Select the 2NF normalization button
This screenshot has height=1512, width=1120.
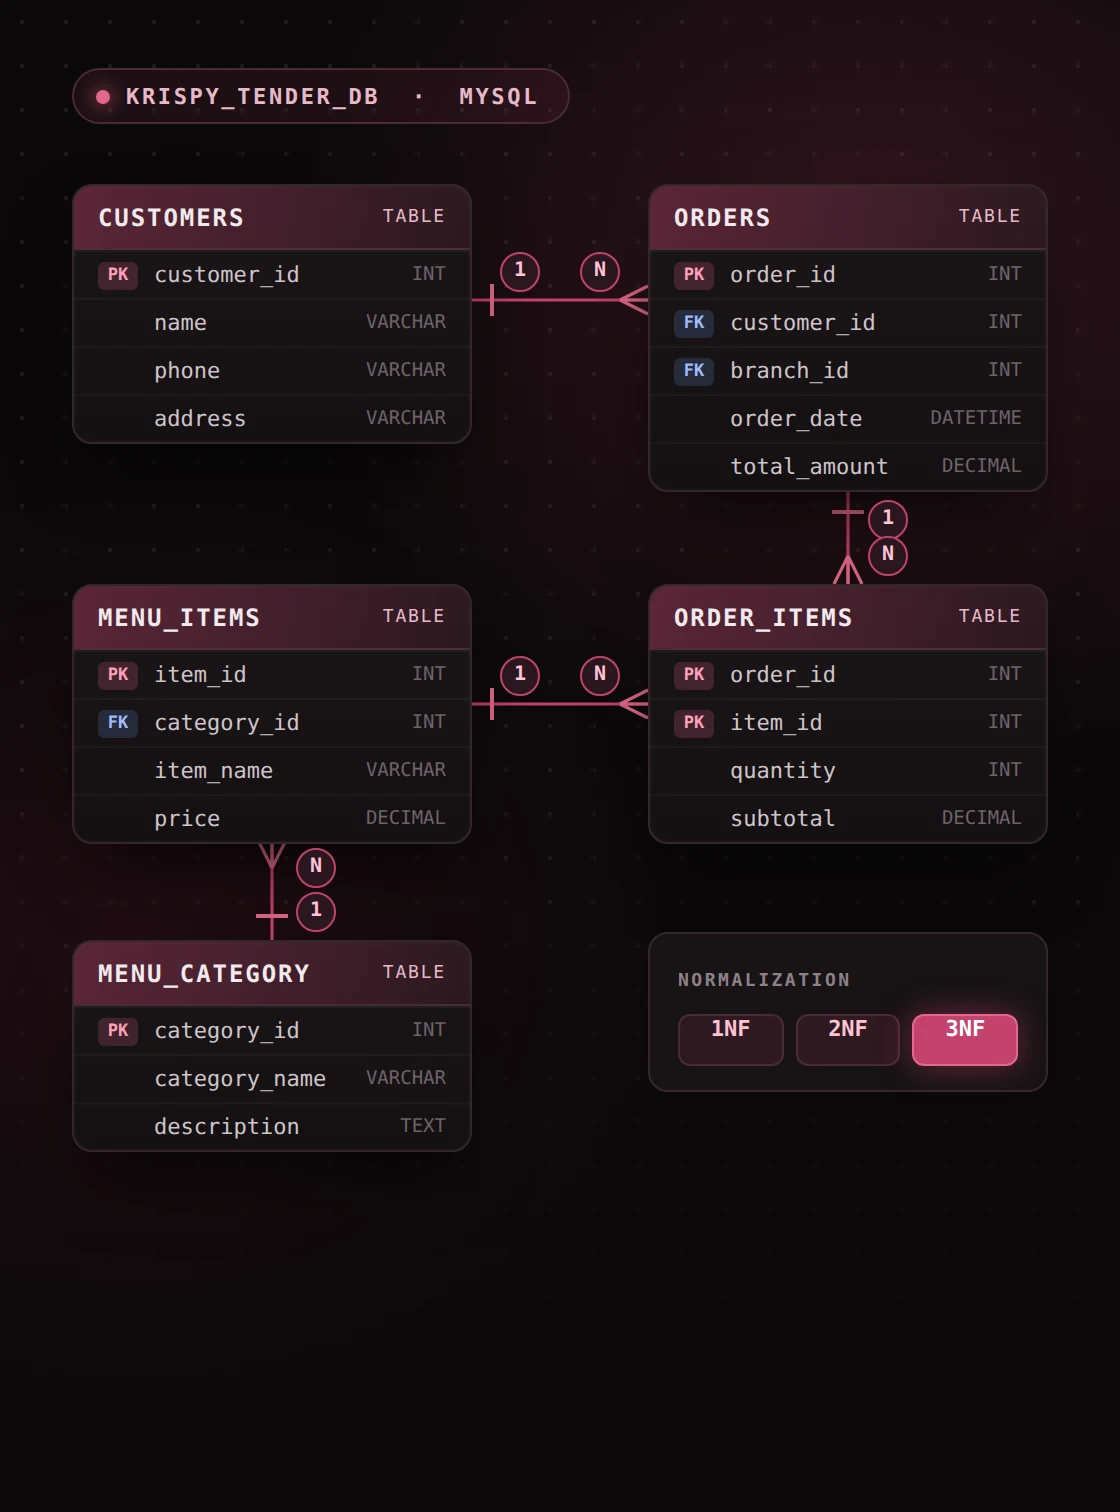click(x=847, y=1039)
